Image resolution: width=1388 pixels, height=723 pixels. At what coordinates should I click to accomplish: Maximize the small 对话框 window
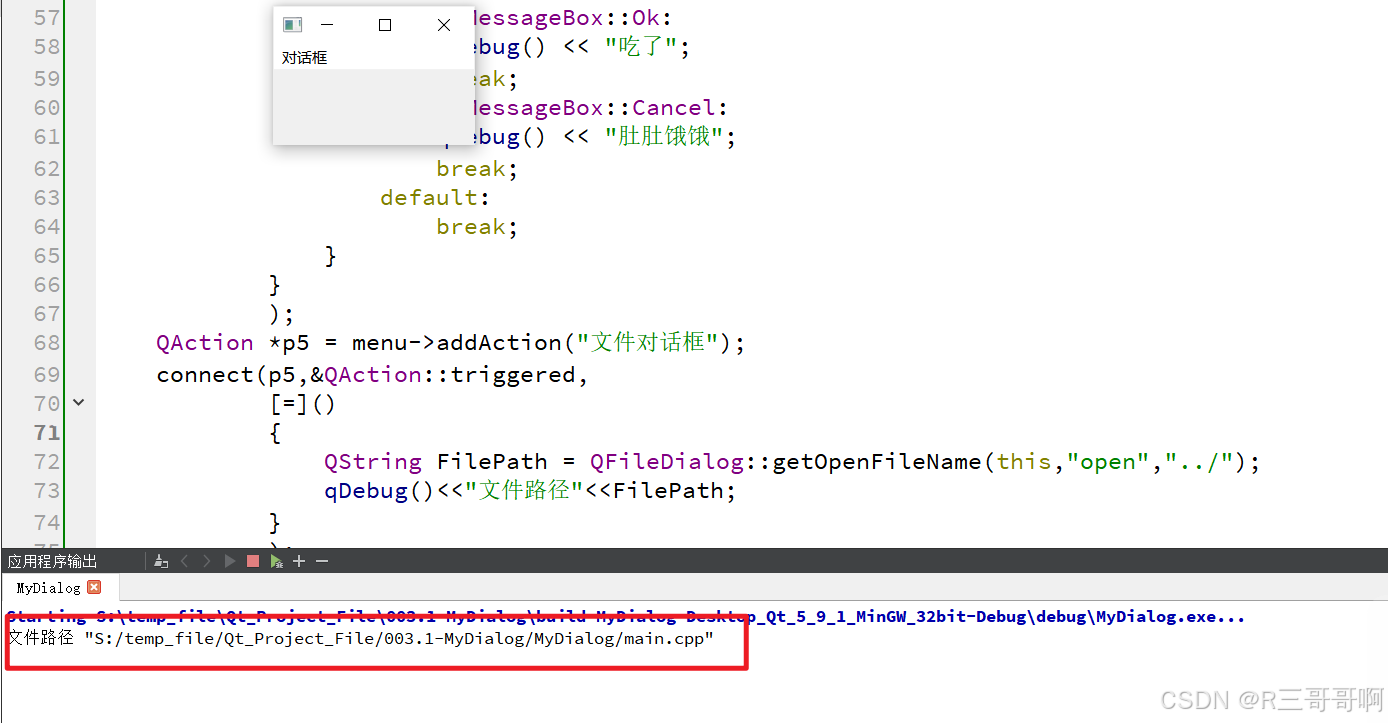pos(385,25)
